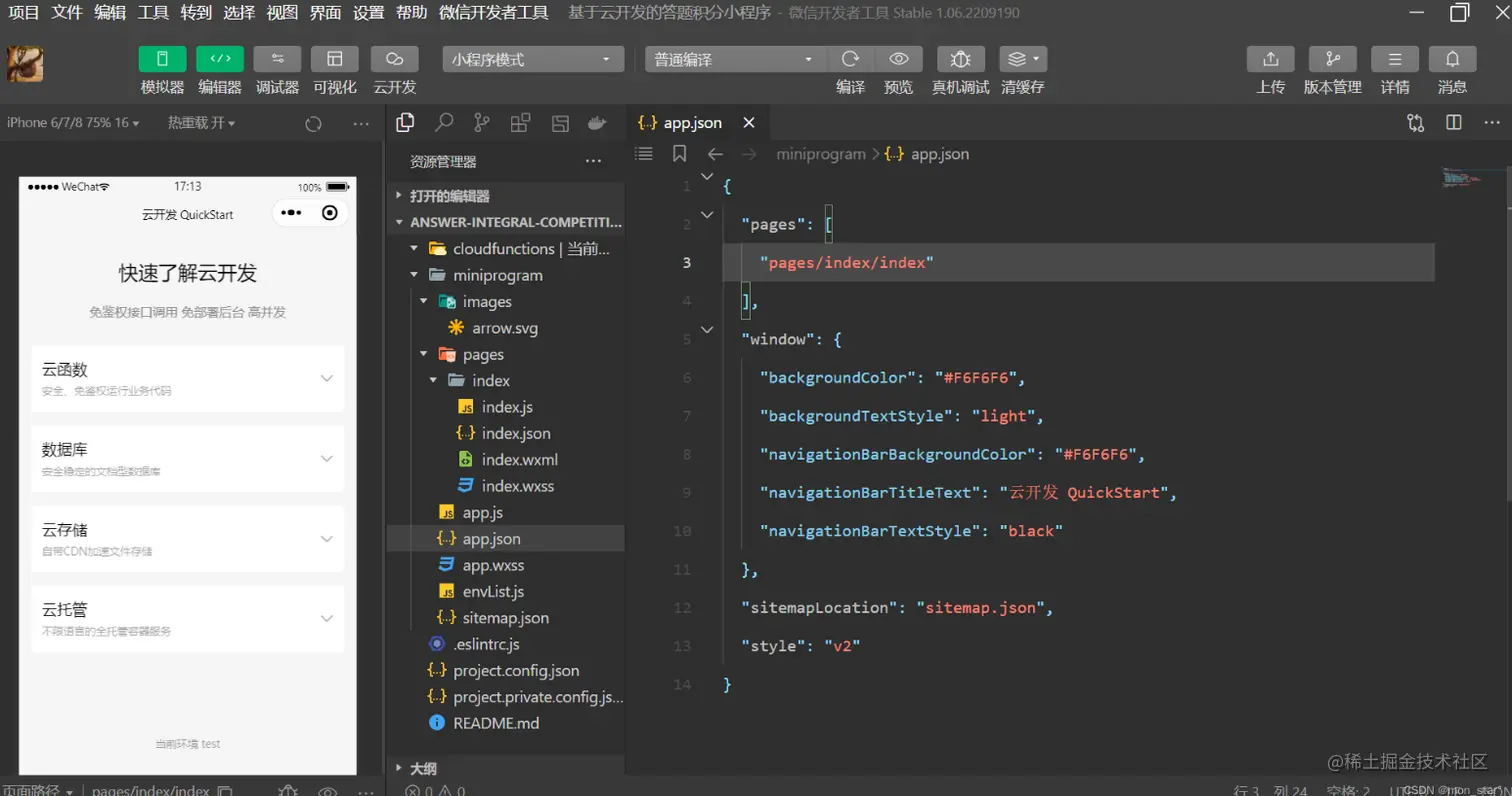
Task: Collapse the ANSWER-INTEGRAL-COMPETITI... project root
Action: (x=506, y=222)
